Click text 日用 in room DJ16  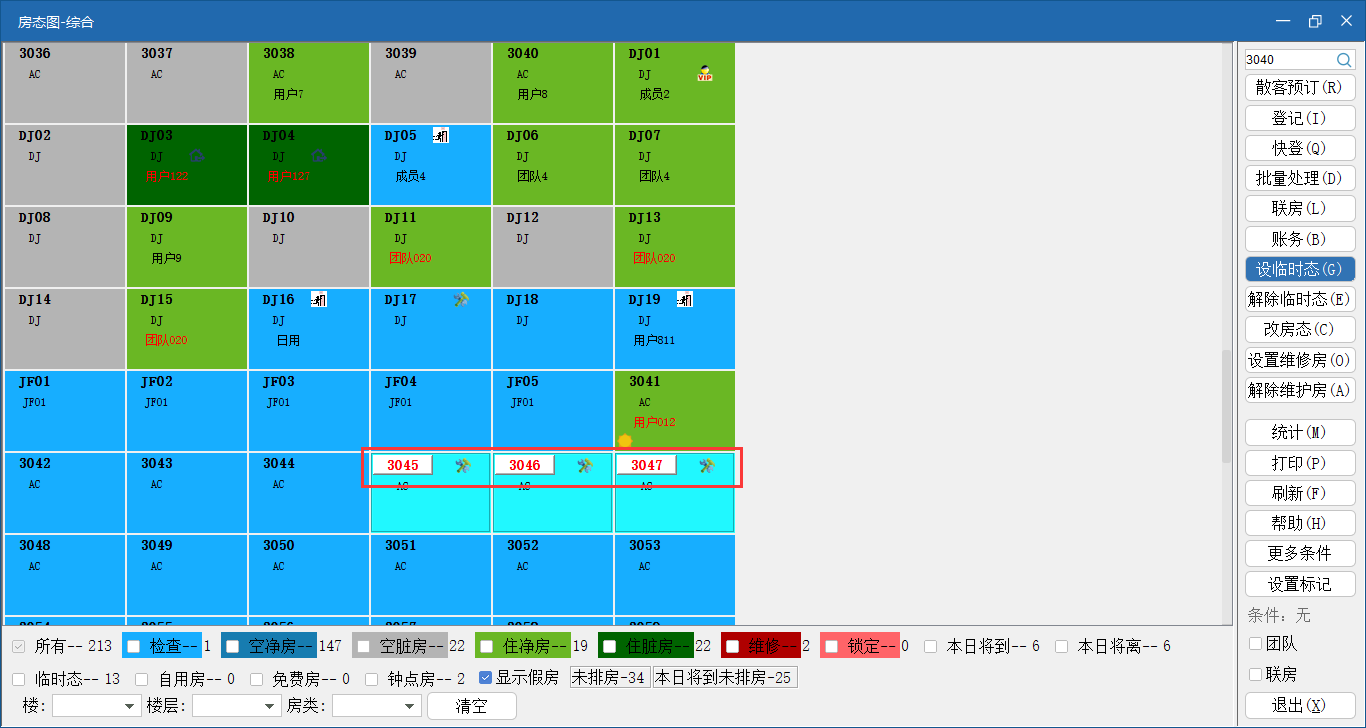(288, 340)
